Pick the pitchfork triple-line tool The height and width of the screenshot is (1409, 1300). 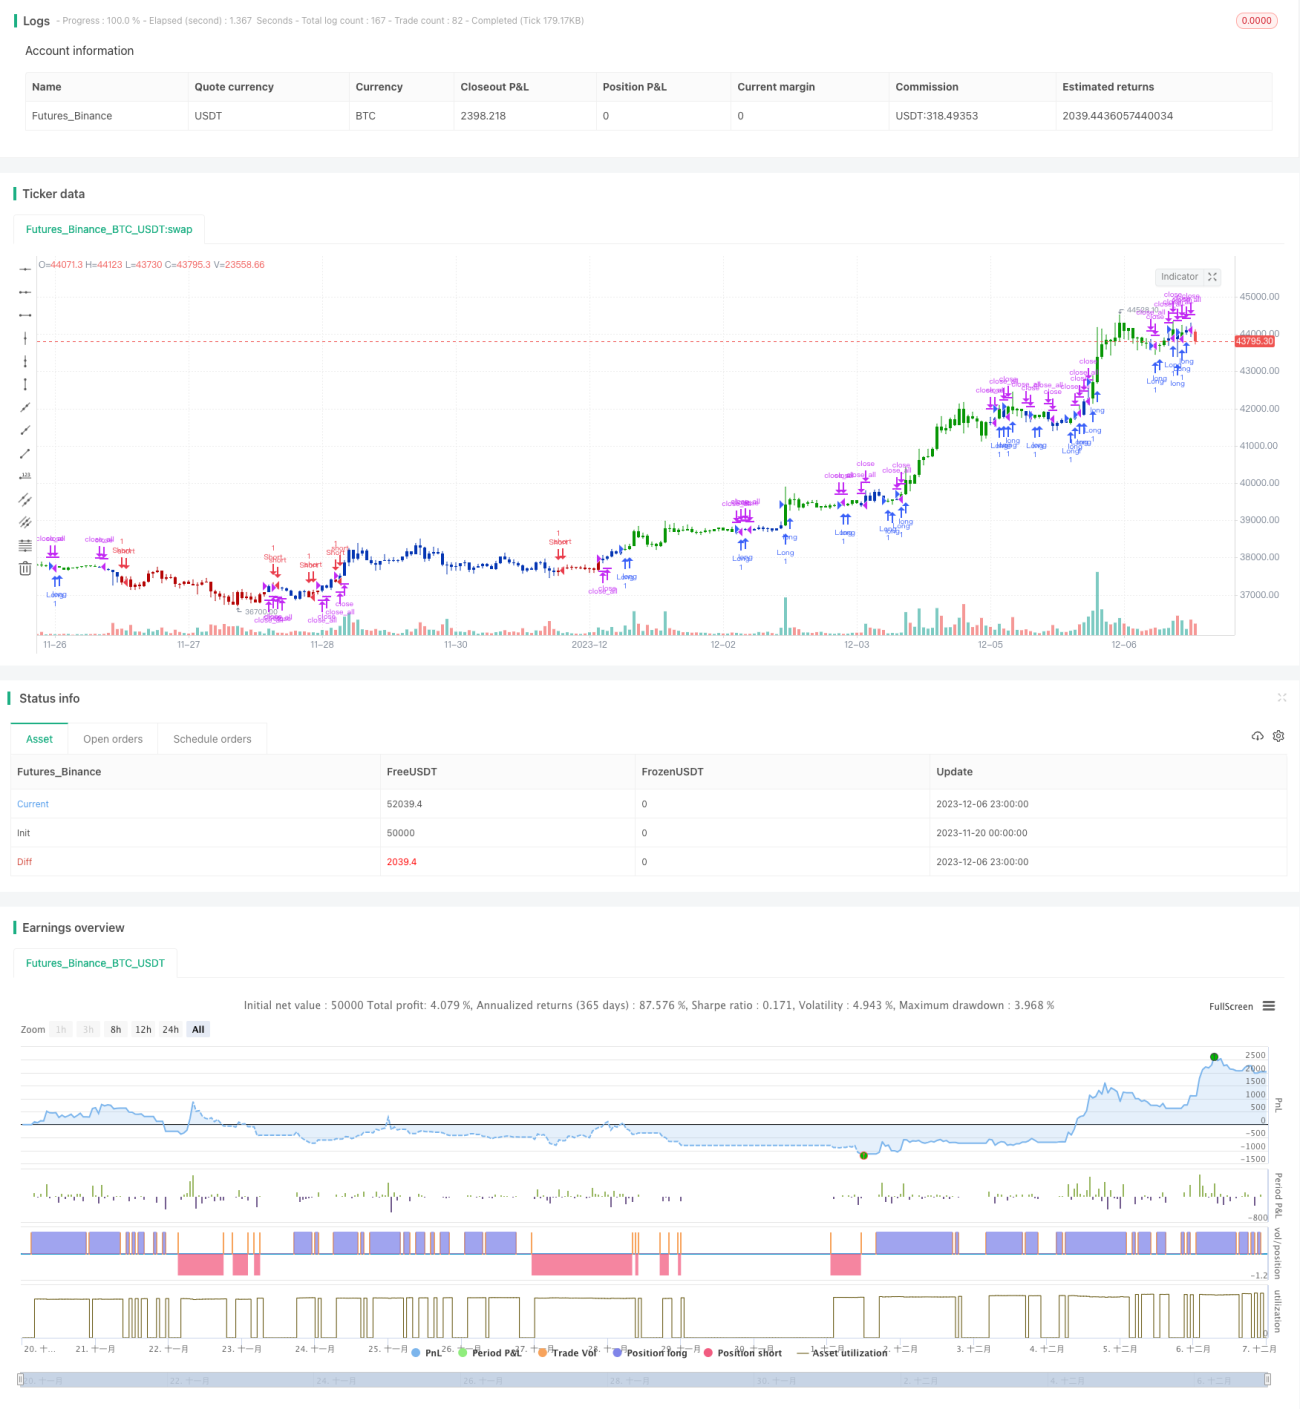tap(25, 522)
